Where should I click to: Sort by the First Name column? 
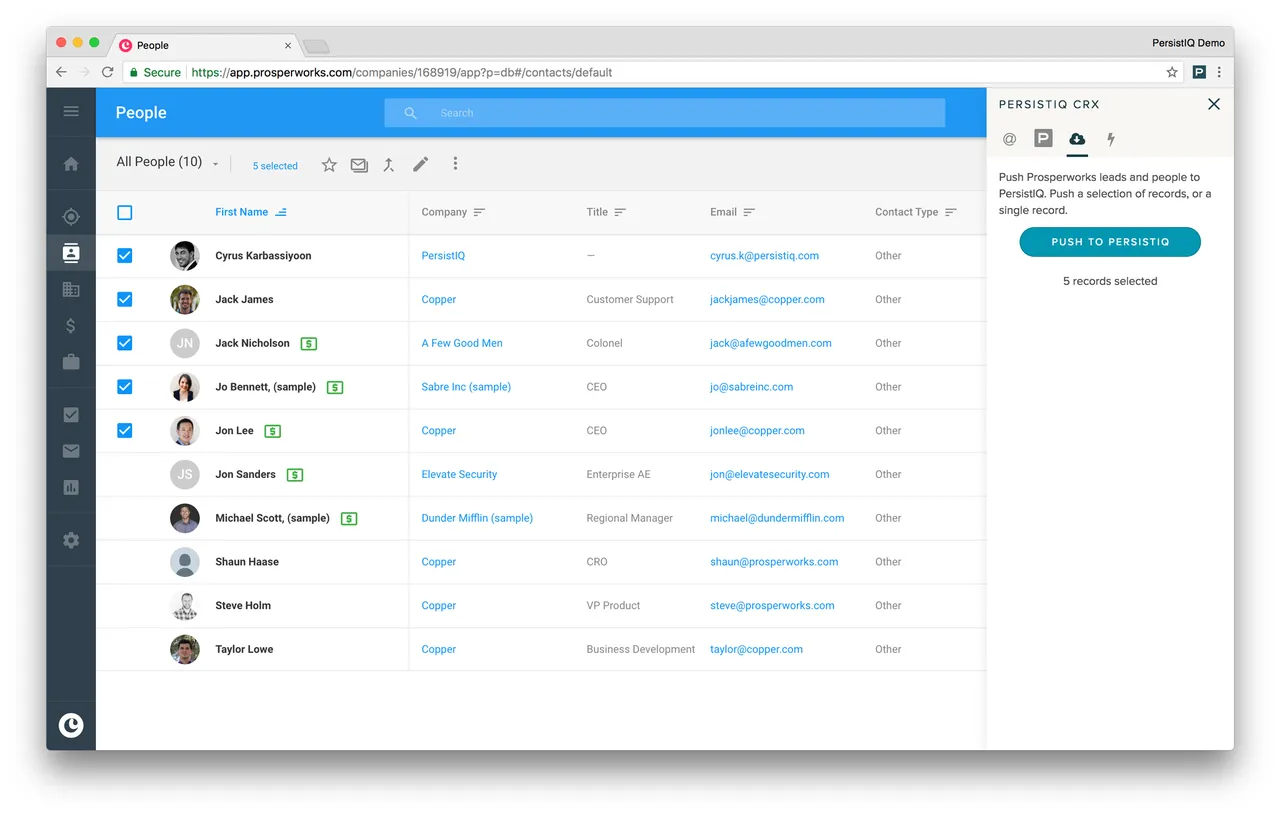pos(242,212)
